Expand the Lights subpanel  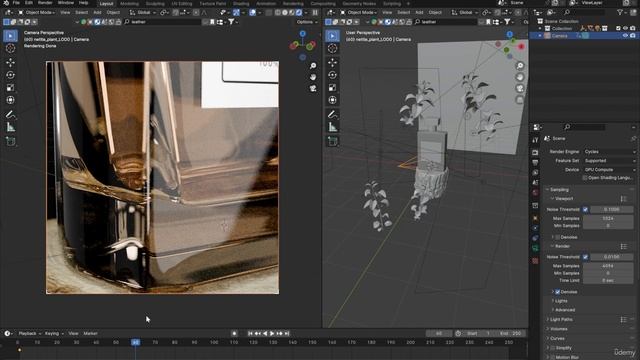click(x=560, y=301)
